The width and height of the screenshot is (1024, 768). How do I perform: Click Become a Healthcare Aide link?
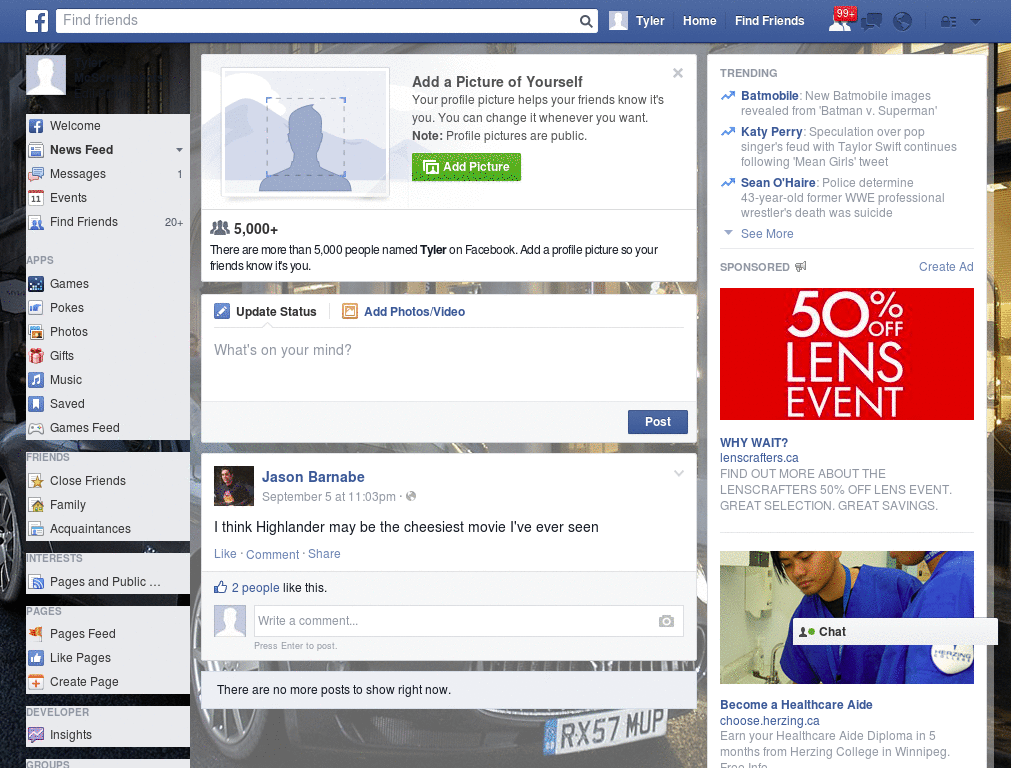(796, 705)
